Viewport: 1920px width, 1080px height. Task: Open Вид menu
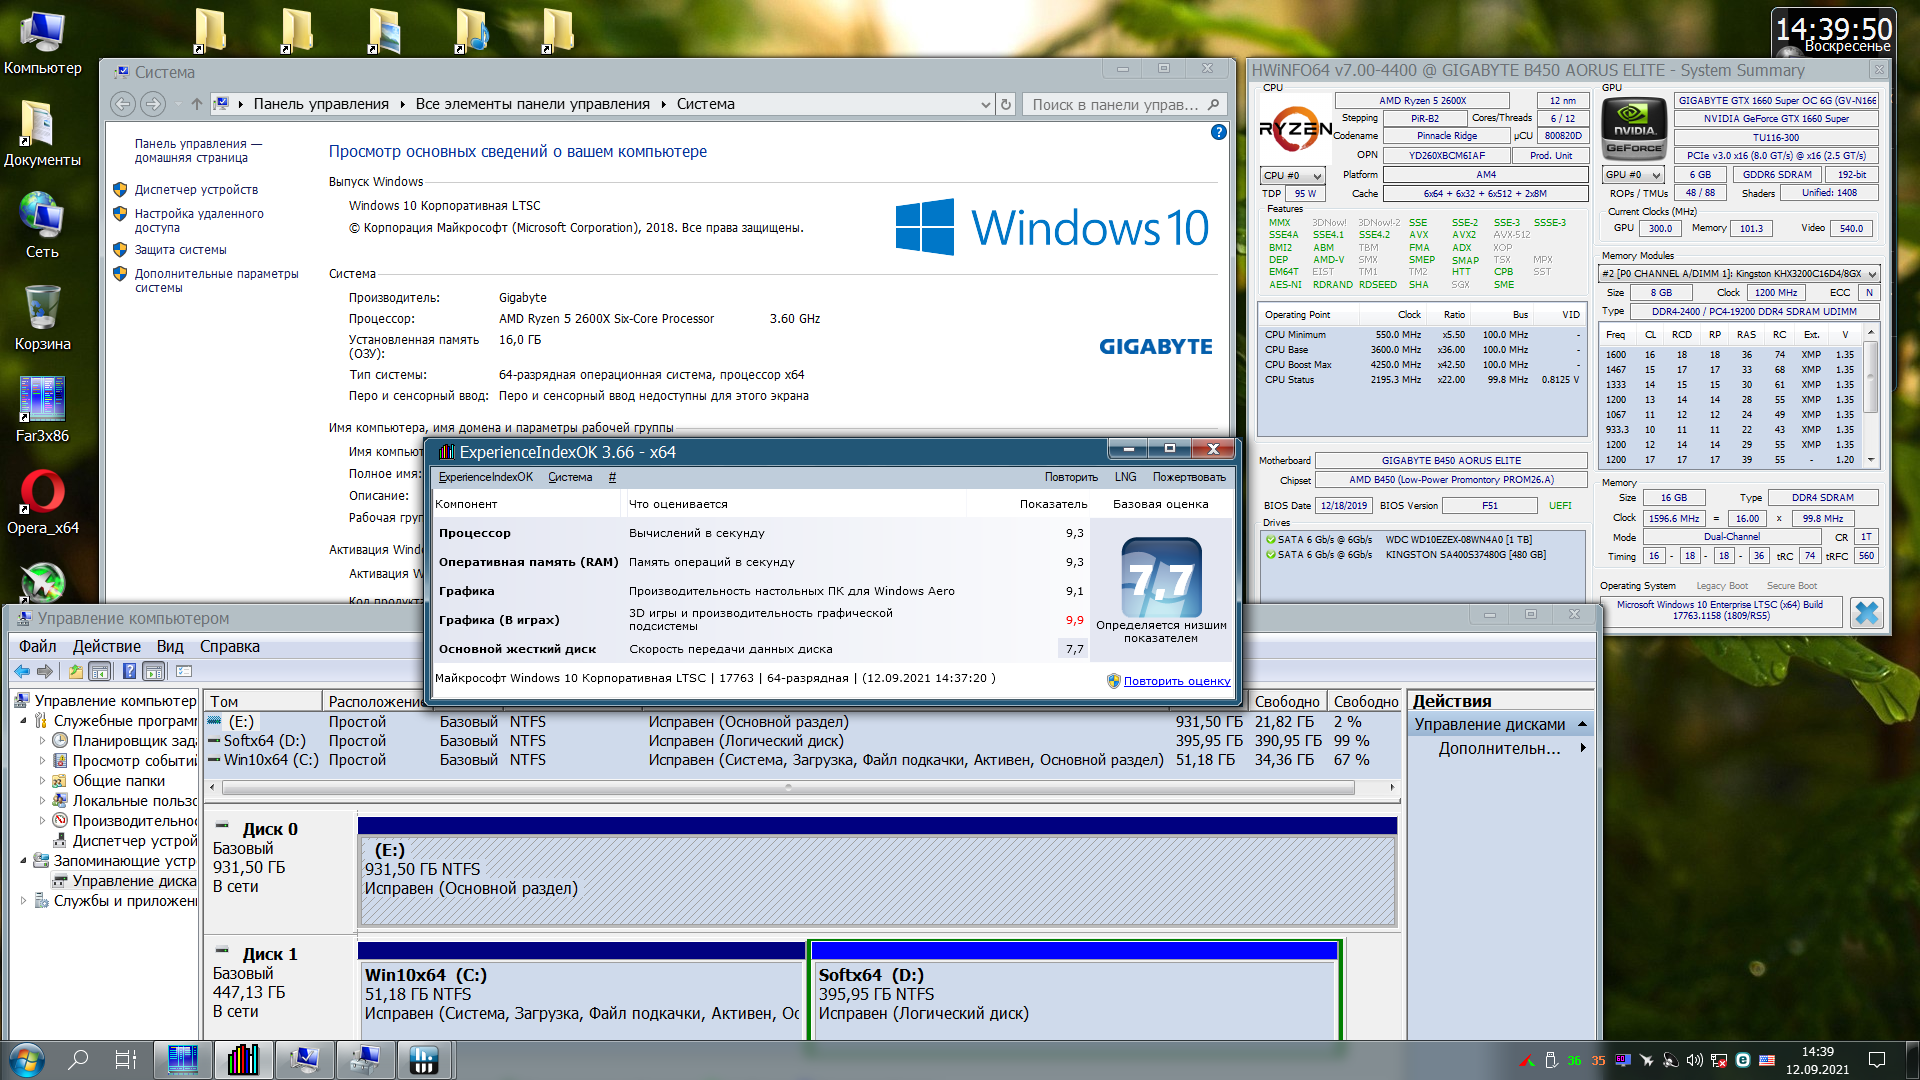click(170, 646)
